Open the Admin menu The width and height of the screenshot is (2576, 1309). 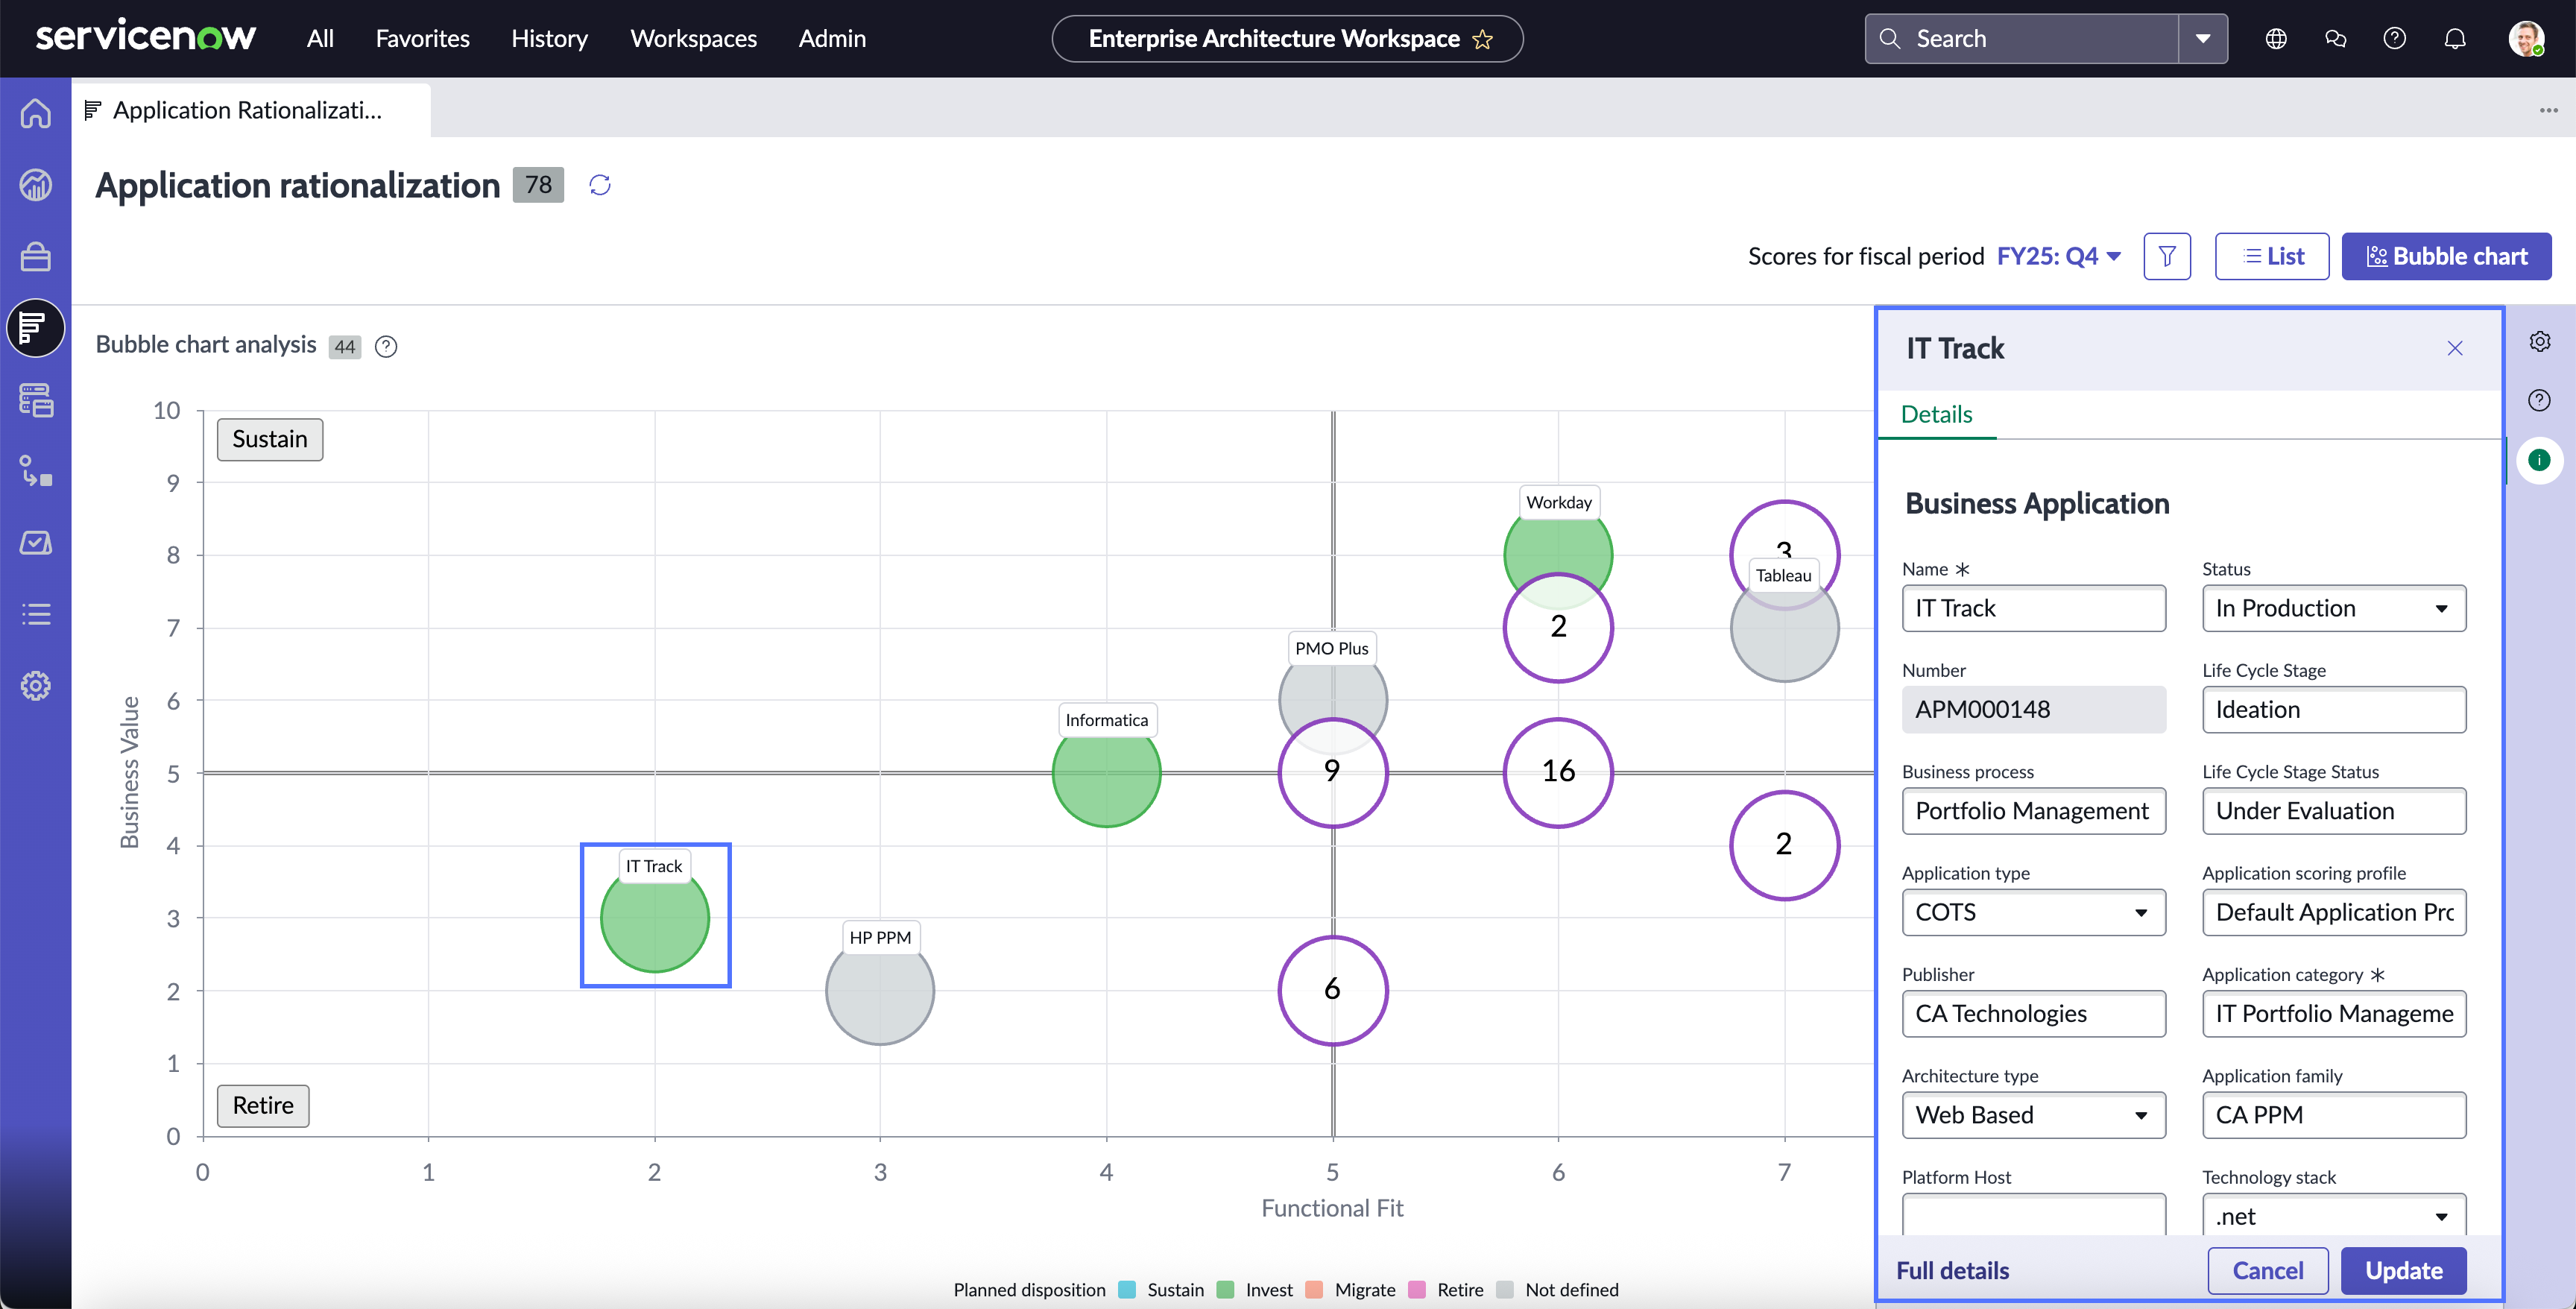tap(832, 39)
